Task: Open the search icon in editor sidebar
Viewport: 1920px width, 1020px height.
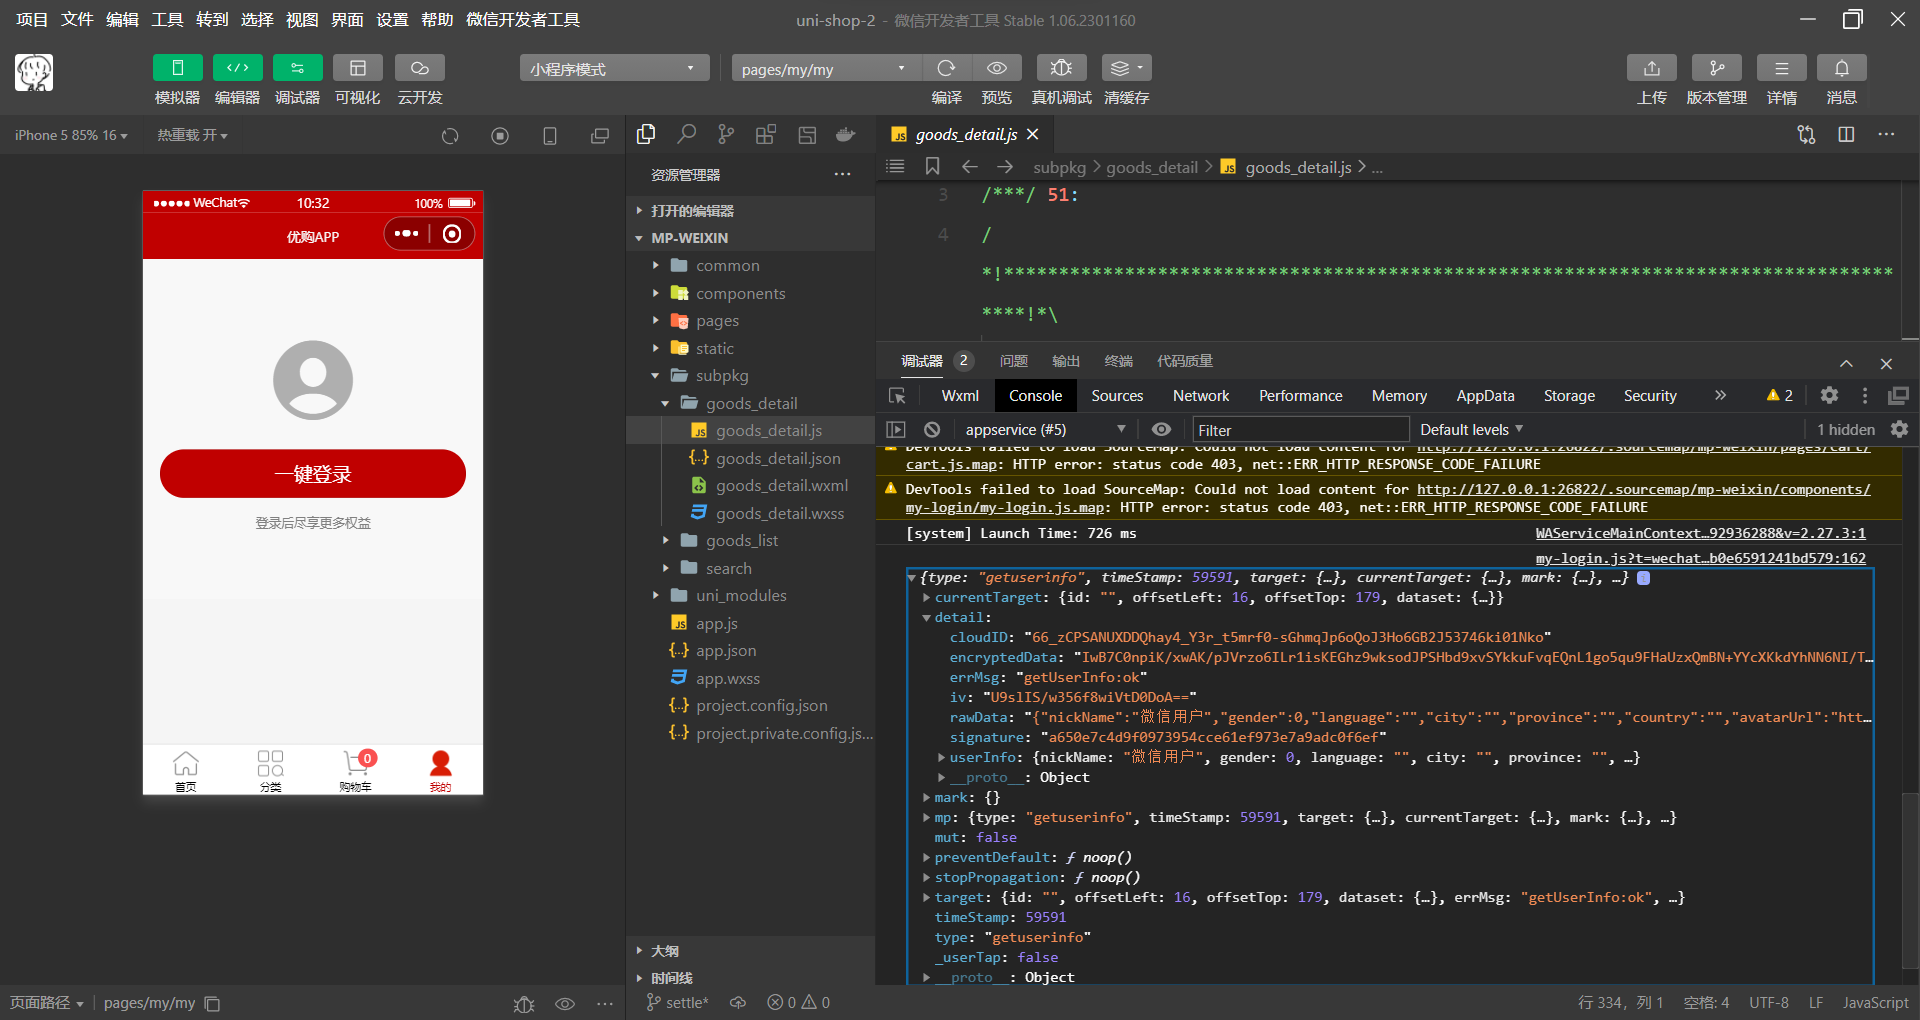Action: pos(686,134)
